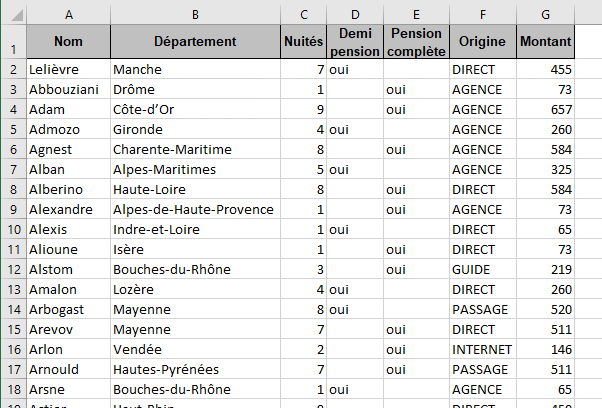Click the cell containing "Lelièvre"
This screenshot has width=602, height=408.
click(68, 69)
